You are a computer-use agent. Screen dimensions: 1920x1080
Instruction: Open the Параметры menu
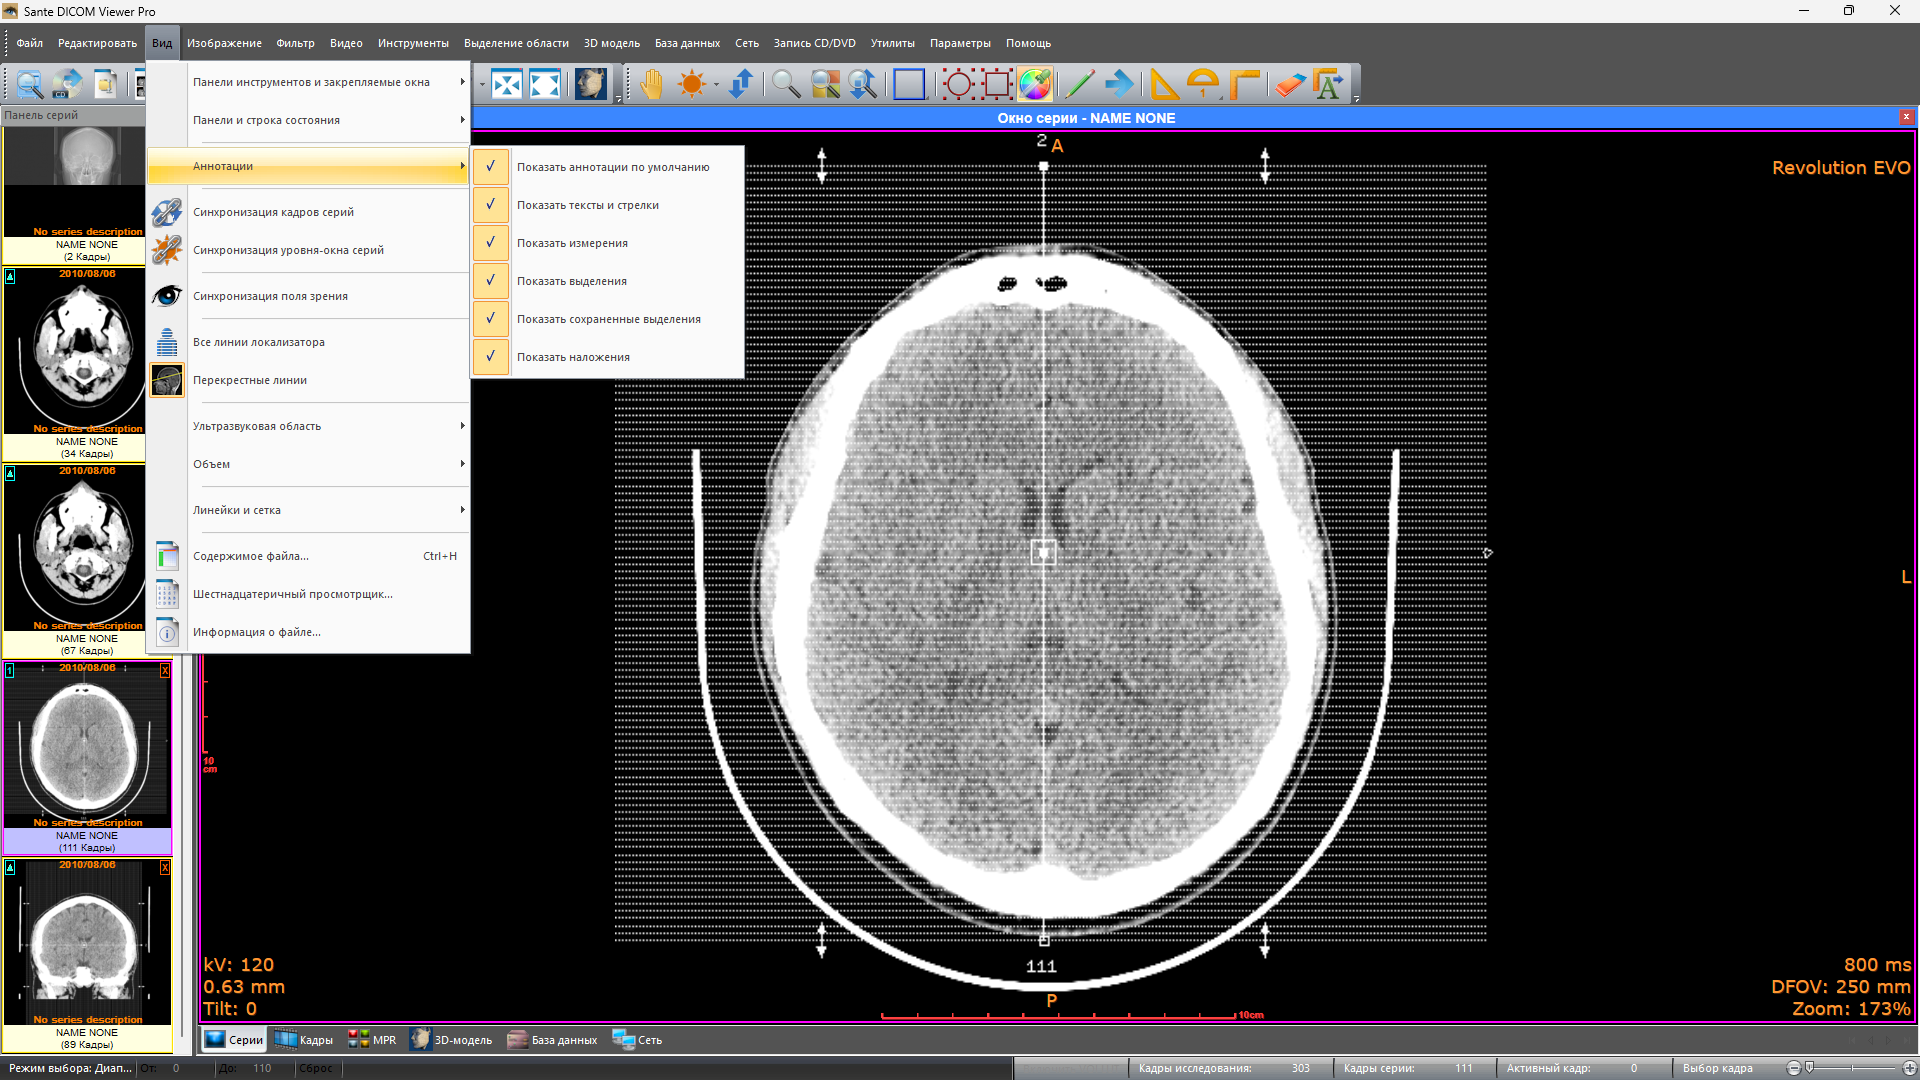point(960,43)
